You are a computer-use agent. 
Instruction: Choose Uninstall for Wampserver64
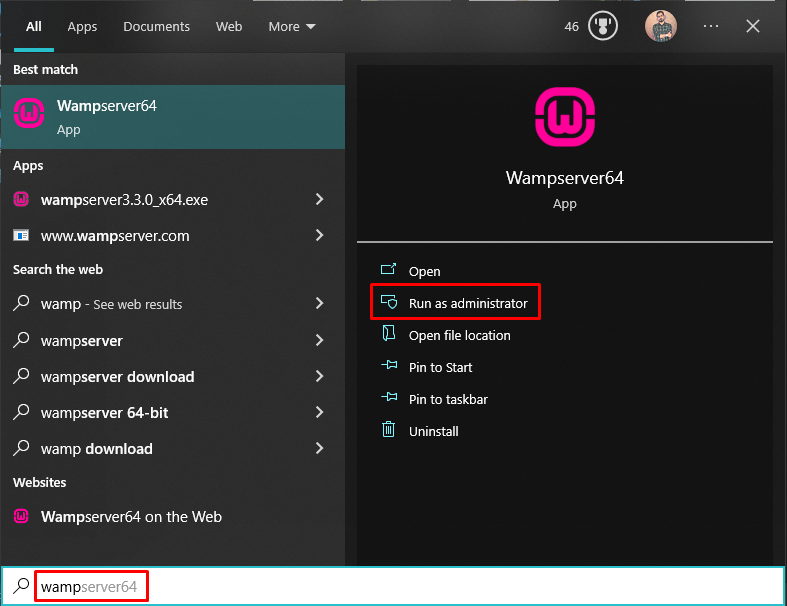click(434, 432)
